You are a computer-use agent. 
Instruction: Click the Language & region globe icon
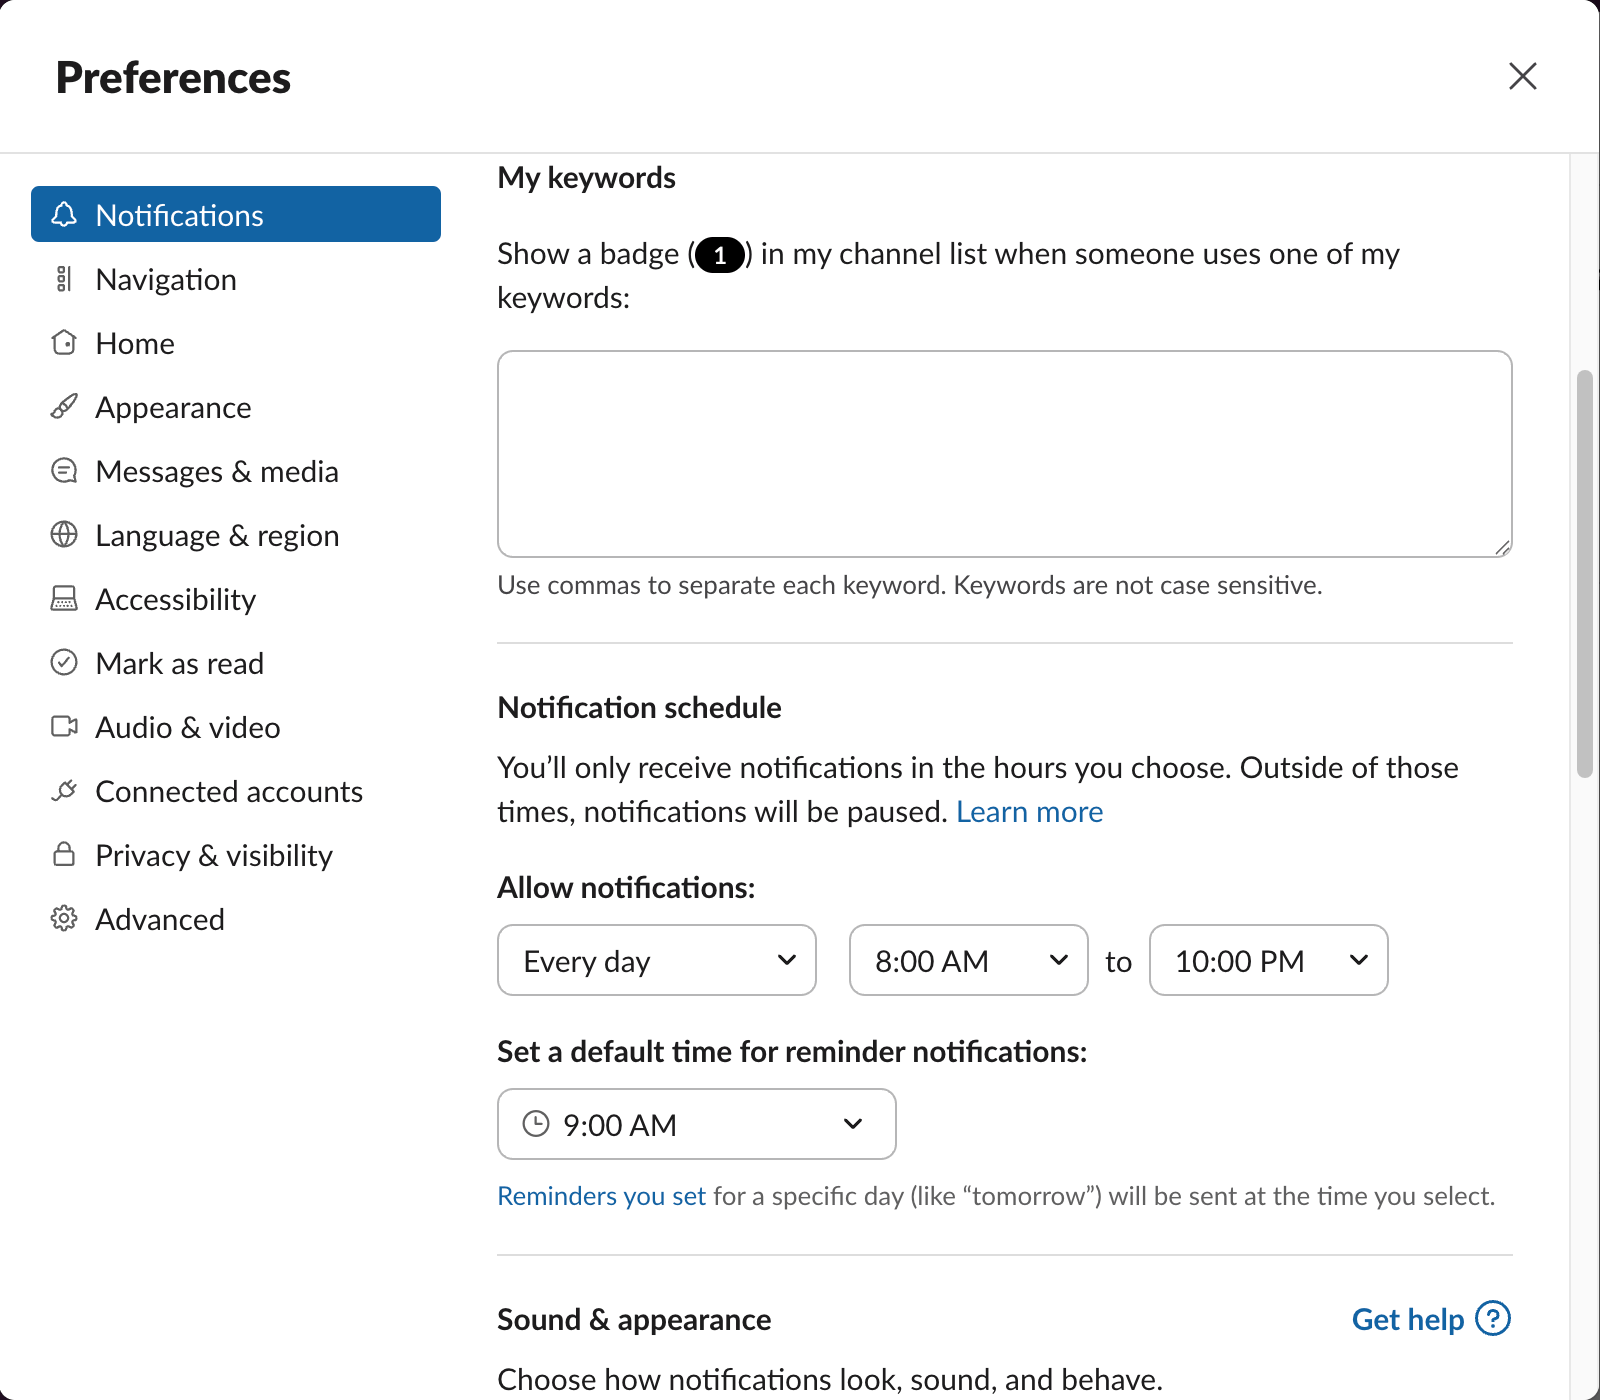coord(64,535)
